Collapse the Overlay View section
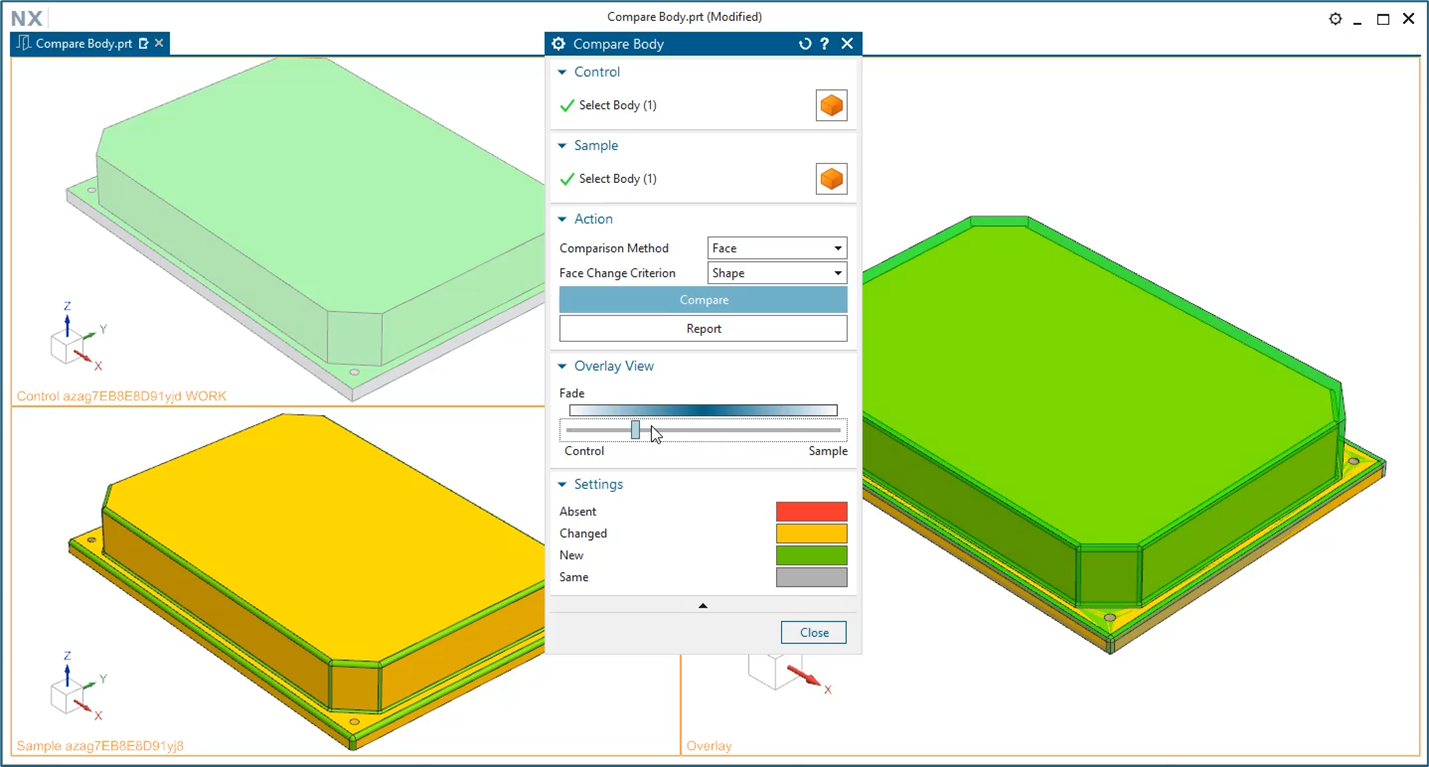Image resolution: width=1429 pixels, height=767 pixels. tap(562, 366)
